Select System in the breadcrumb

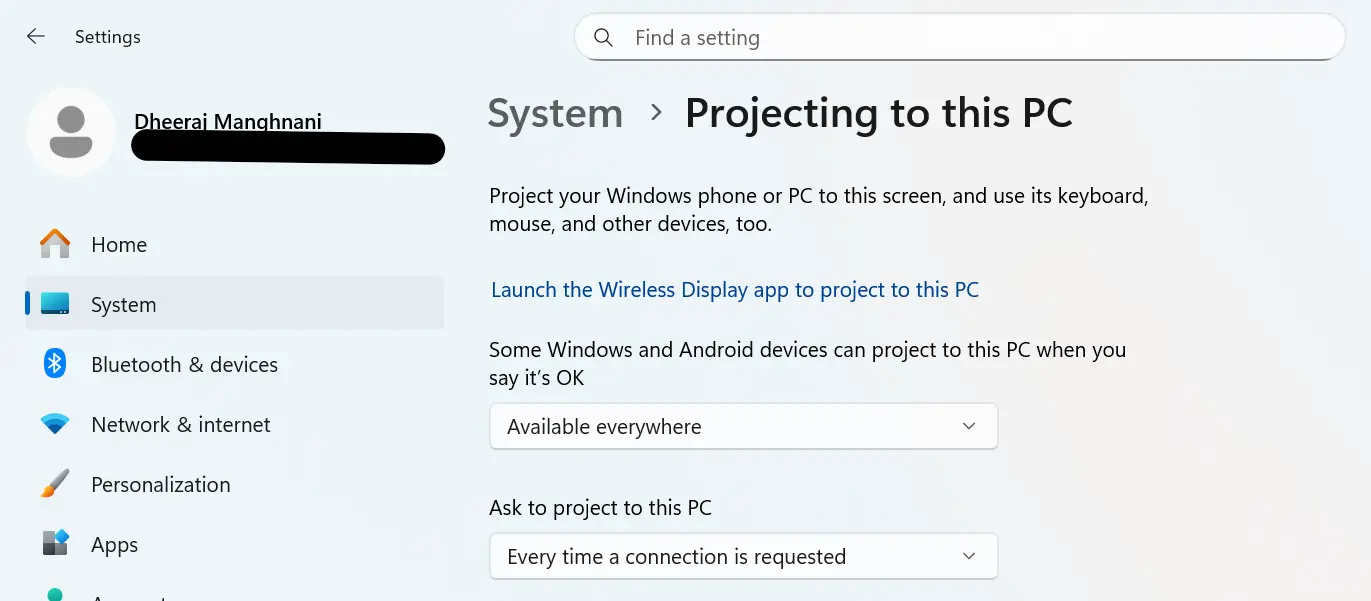tap(554, 113)
